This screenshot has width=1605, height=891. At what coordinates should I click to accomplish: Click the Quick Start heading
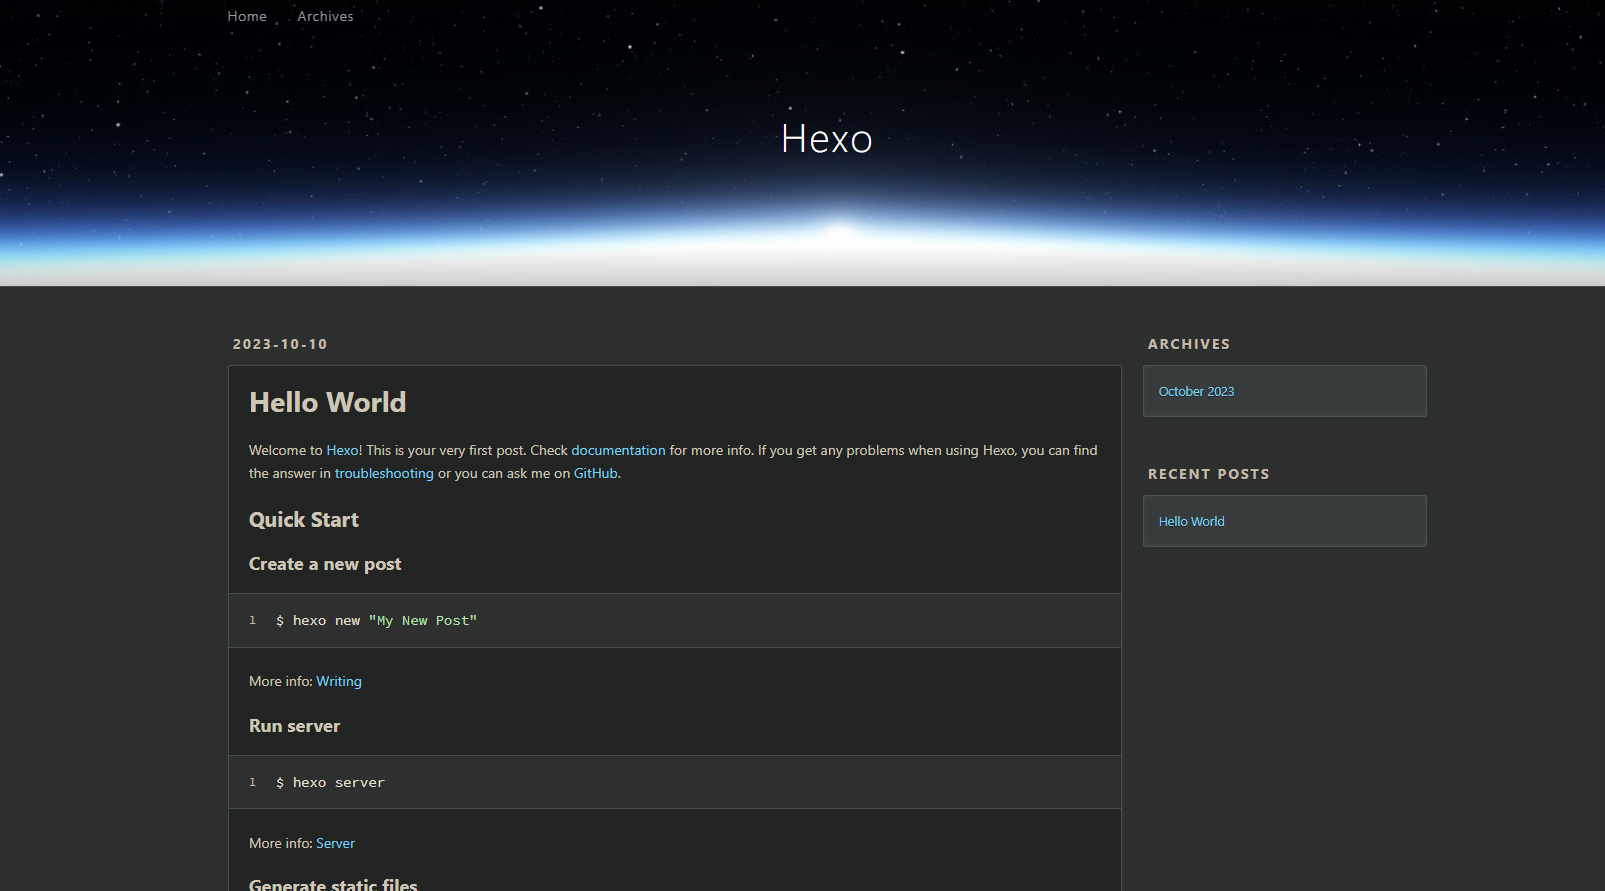click(304, 520)
